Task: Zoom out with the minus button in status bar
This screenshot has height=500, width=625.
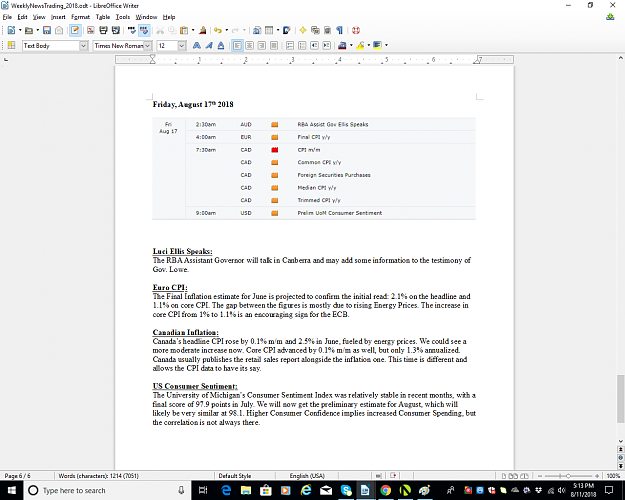Action: pyautogui.click(x=540, y=476)
